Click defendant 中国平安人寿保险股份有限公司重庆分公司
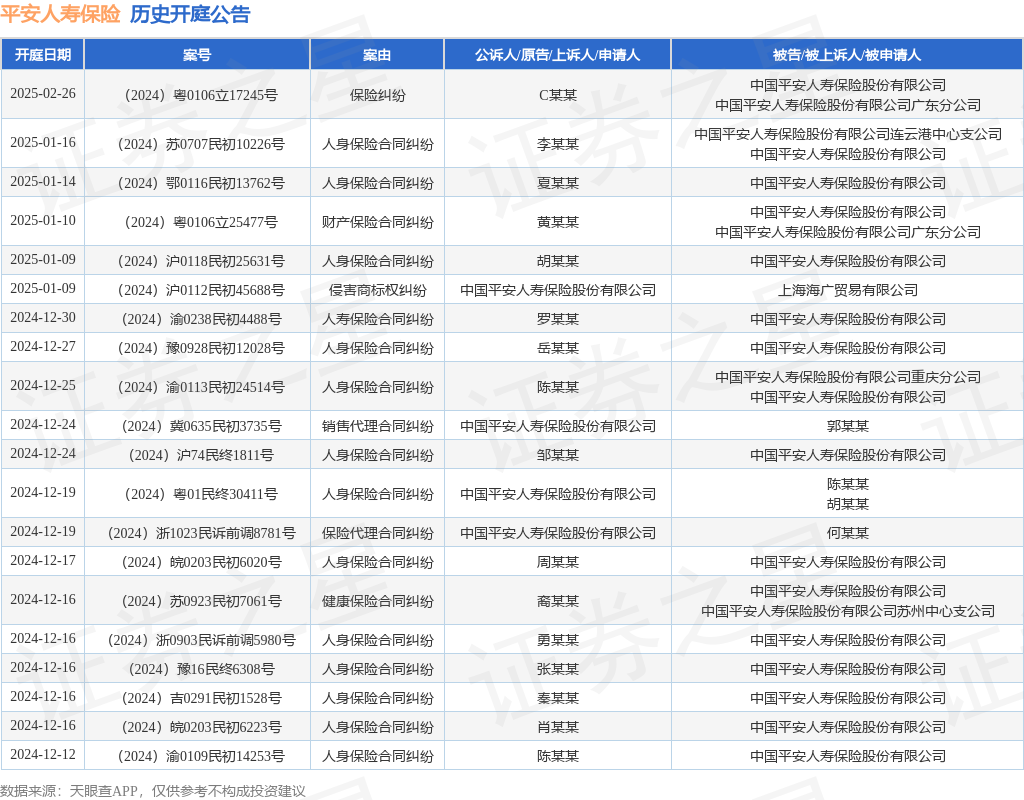The image size is (1024, 800). (x=848, y=377)
